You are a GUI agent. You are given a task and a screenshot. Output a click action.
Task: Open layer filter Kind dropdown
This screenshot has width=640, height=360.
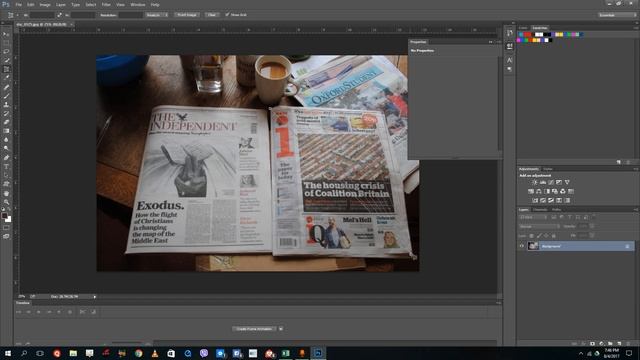click(533, 217)
